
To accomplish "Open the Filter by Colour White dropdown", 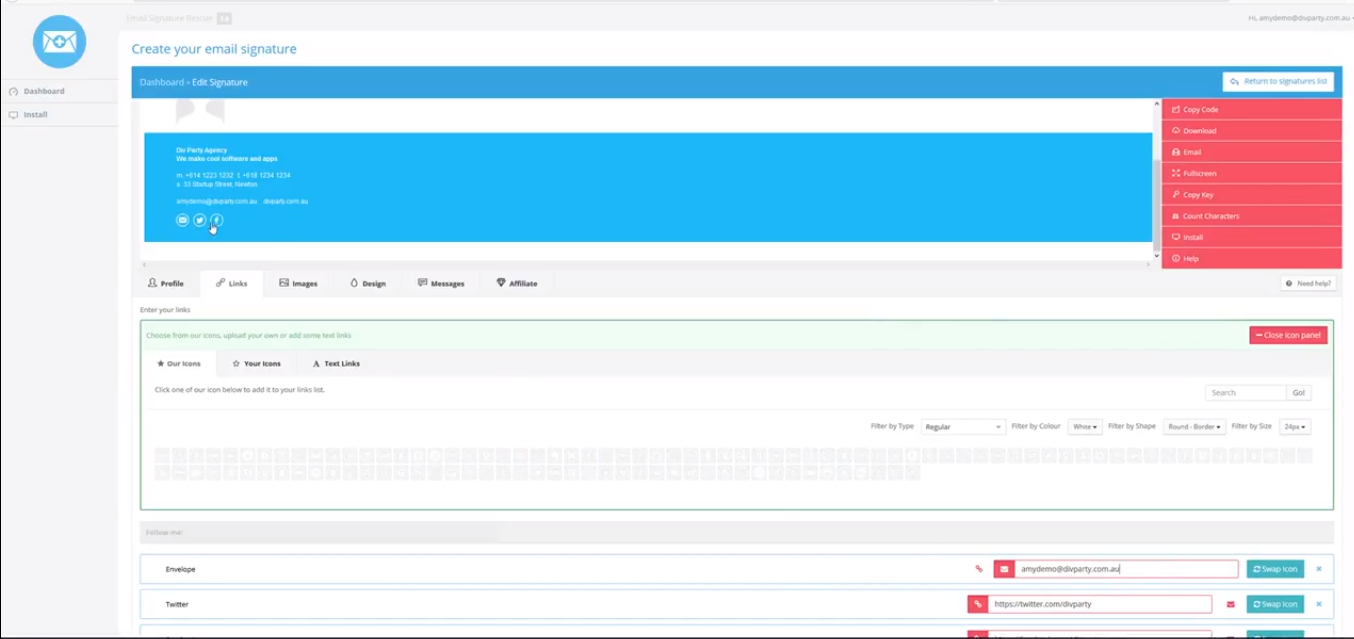I will 1085,427.
